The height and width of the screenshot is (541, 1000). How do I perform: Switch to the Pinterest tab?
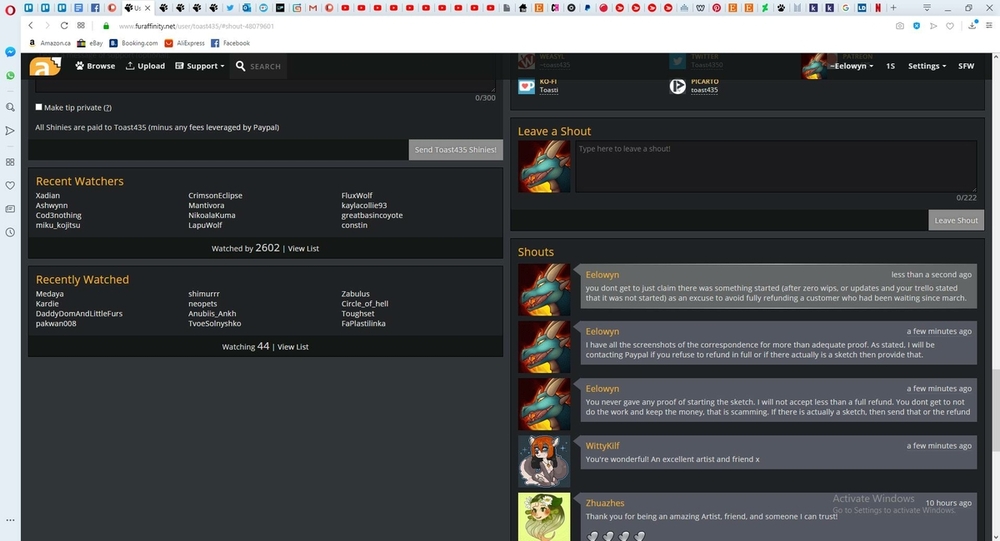716,8
